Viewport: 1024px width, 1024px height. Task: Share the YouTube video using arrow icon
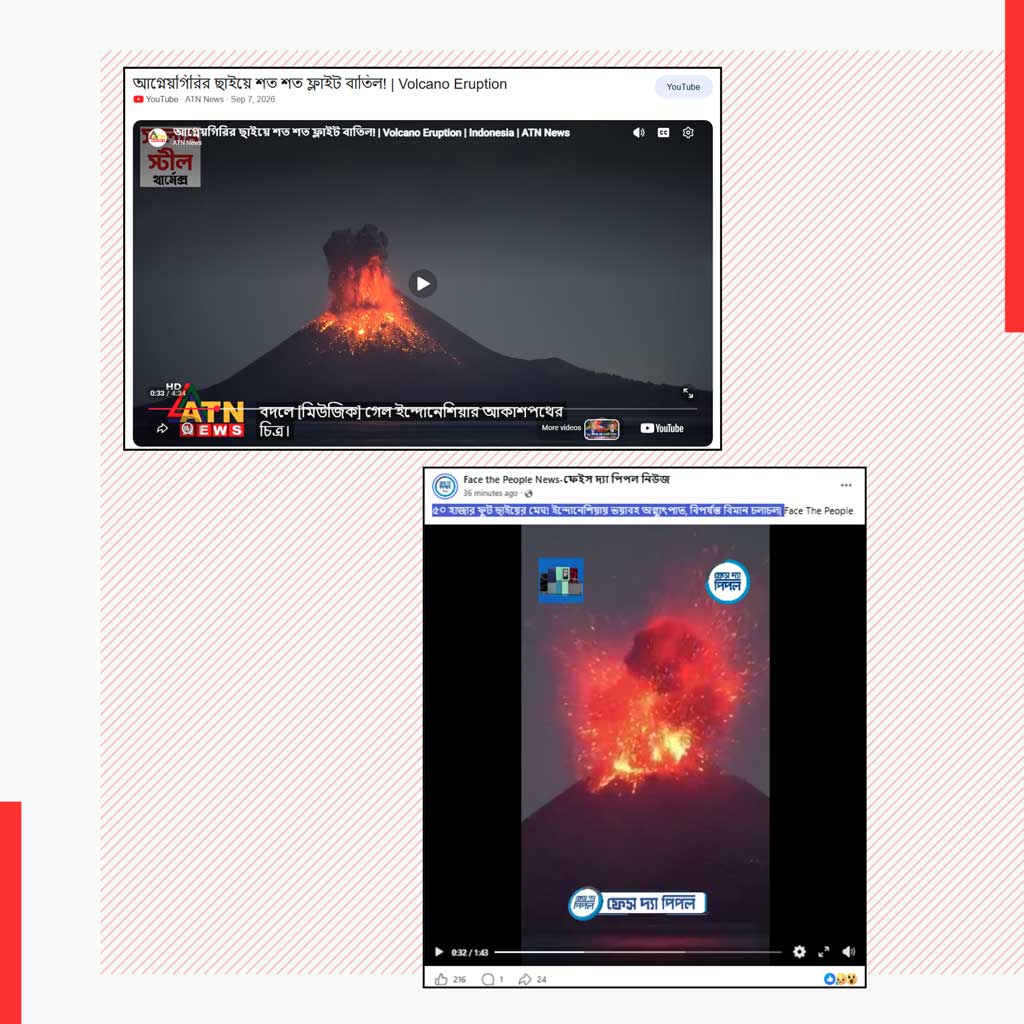coord(162,428)
